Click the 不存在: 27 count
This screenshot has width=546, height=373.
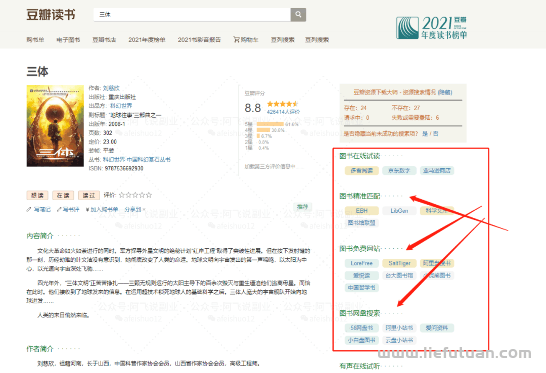[x=406, y=108]
